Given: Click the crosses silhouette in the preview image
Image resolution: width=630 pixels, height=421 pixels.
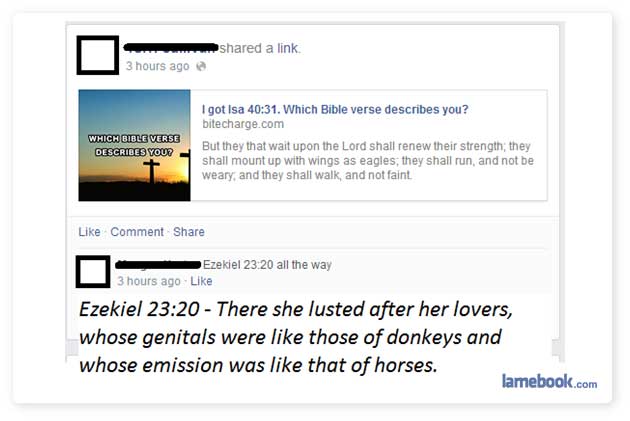Looking at the screenshot, I should 152,171.
